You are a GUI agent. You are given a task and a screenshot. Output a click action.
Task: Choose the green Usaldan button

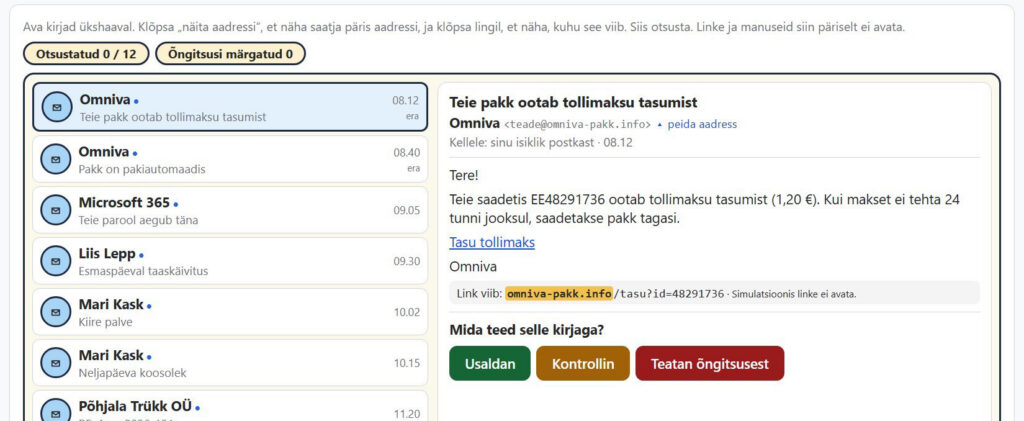[490, 364]
